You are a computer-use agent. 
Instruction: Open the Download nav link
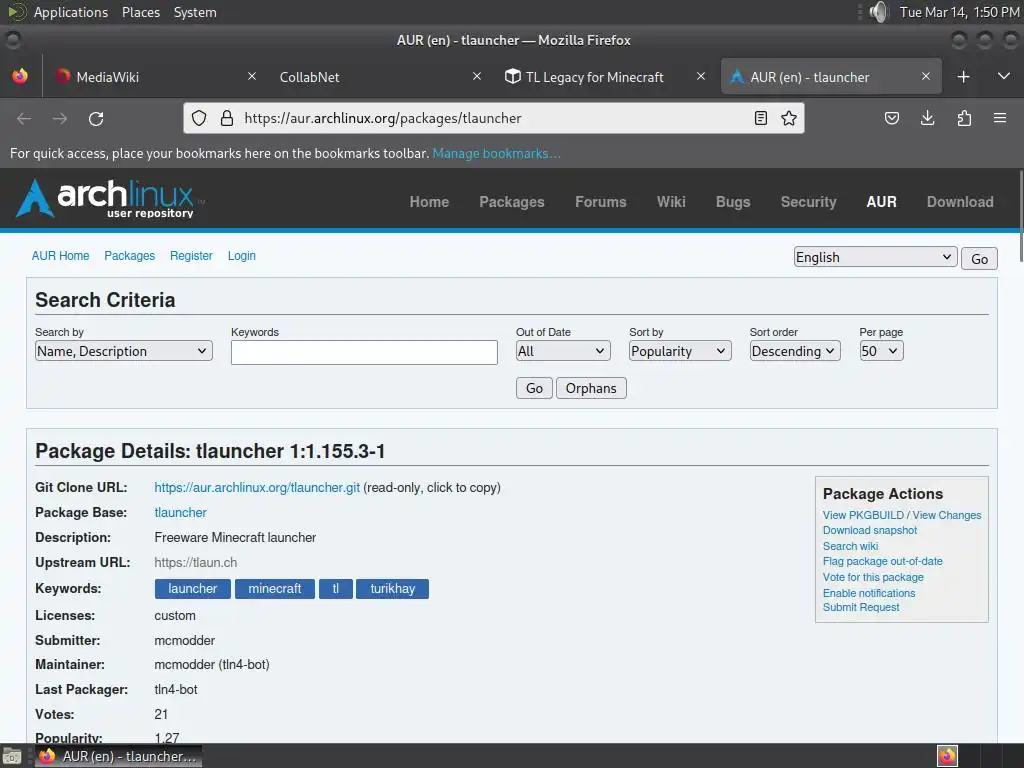pos(960,202)
